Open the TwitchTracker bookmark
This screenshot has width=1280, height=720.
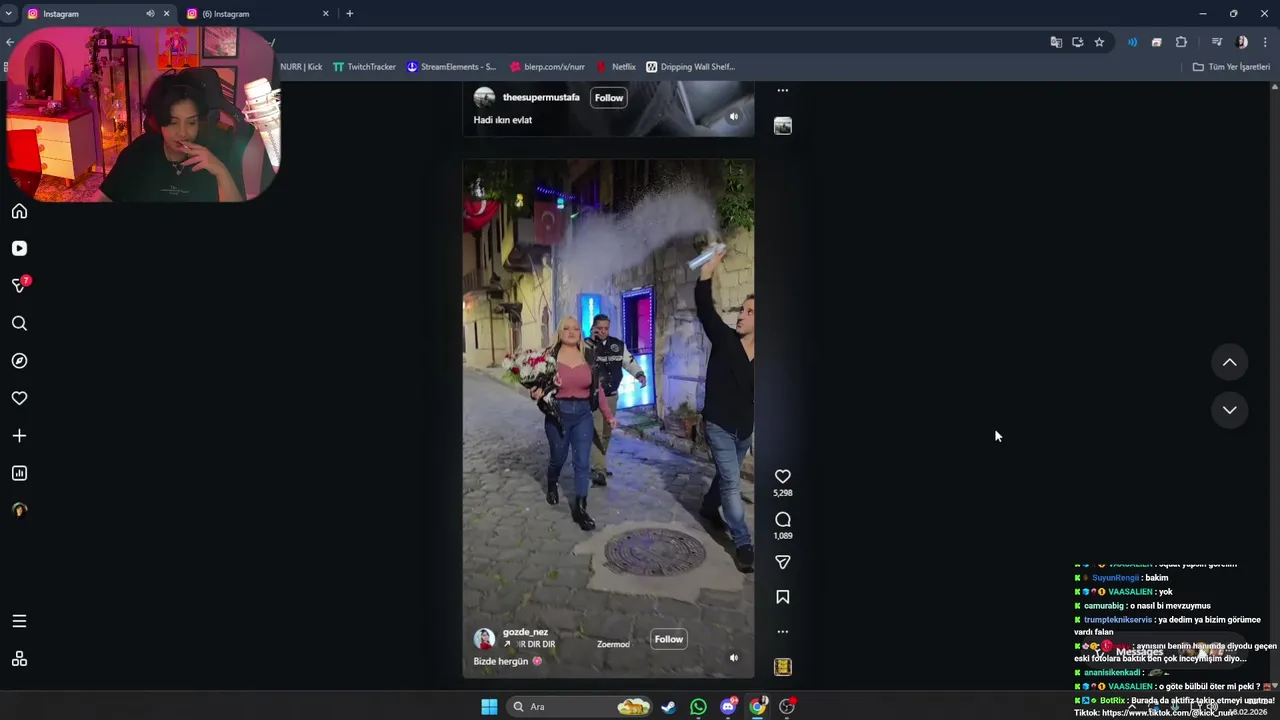pos(364,67)
